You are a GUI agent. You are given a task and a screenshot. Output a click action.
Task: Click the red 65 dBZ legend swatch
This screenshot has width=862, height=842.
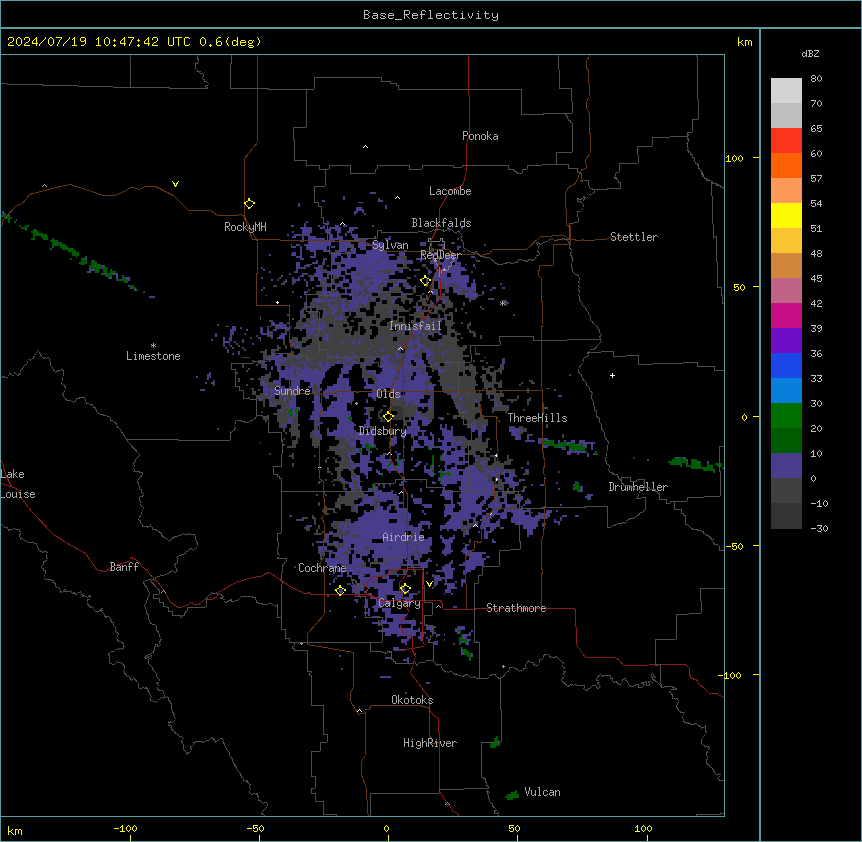[x=786, y=140]
